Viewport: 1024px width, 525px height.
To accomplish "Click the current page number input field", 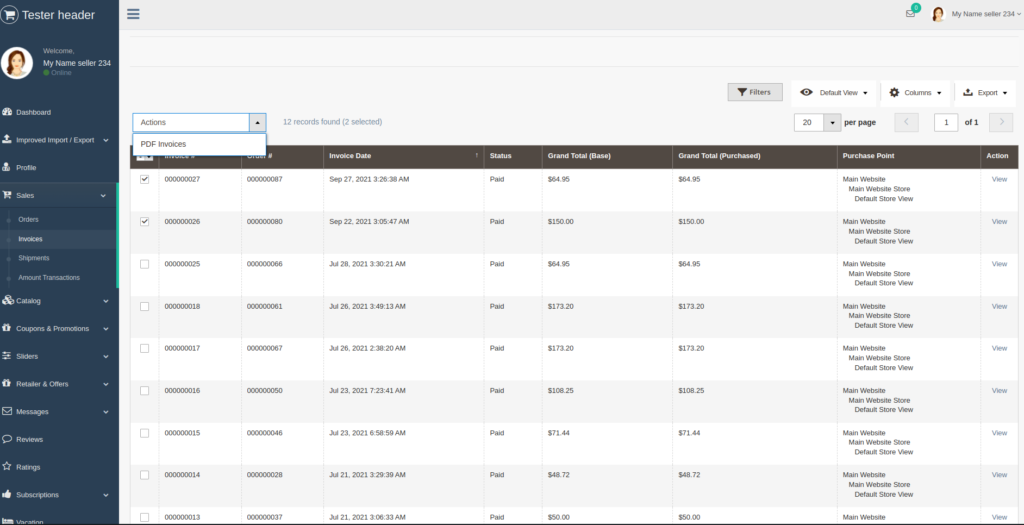I will 946,122.
